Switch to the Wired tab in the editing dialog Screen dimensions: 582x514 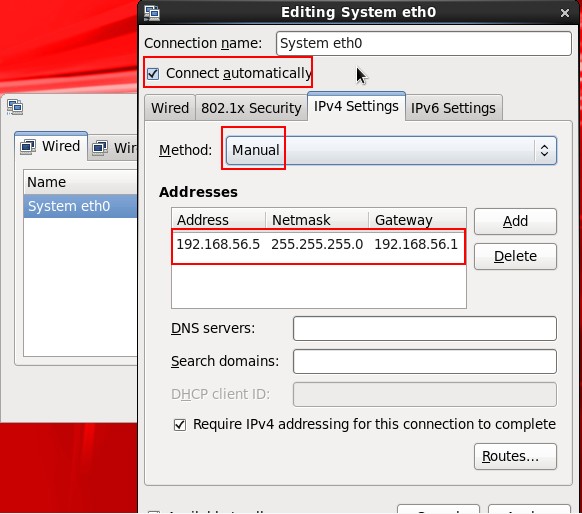170,108
